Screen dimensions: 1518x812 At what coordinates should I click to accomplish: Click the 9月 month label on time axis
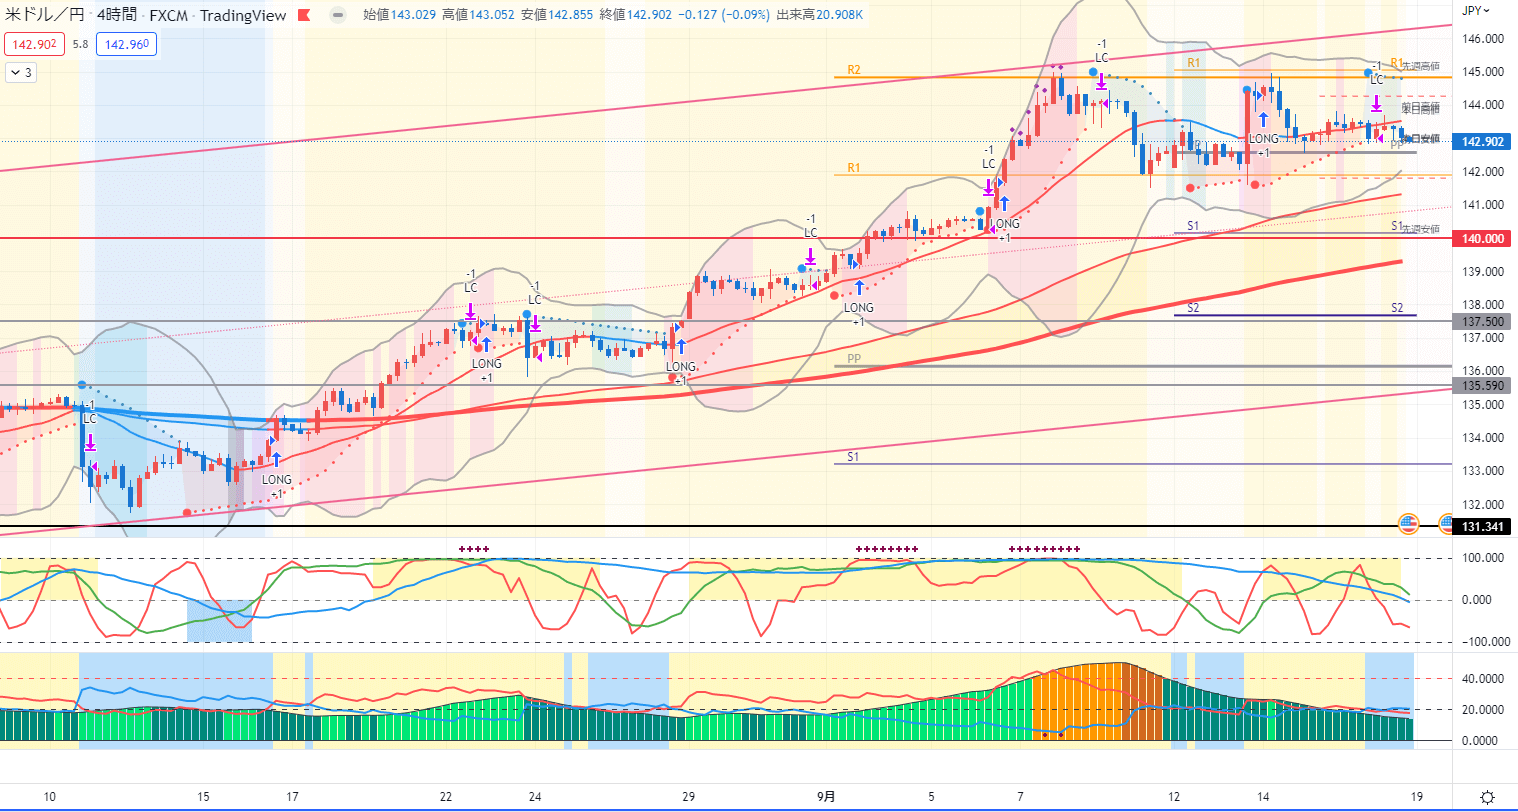click(x=826, y=797)
